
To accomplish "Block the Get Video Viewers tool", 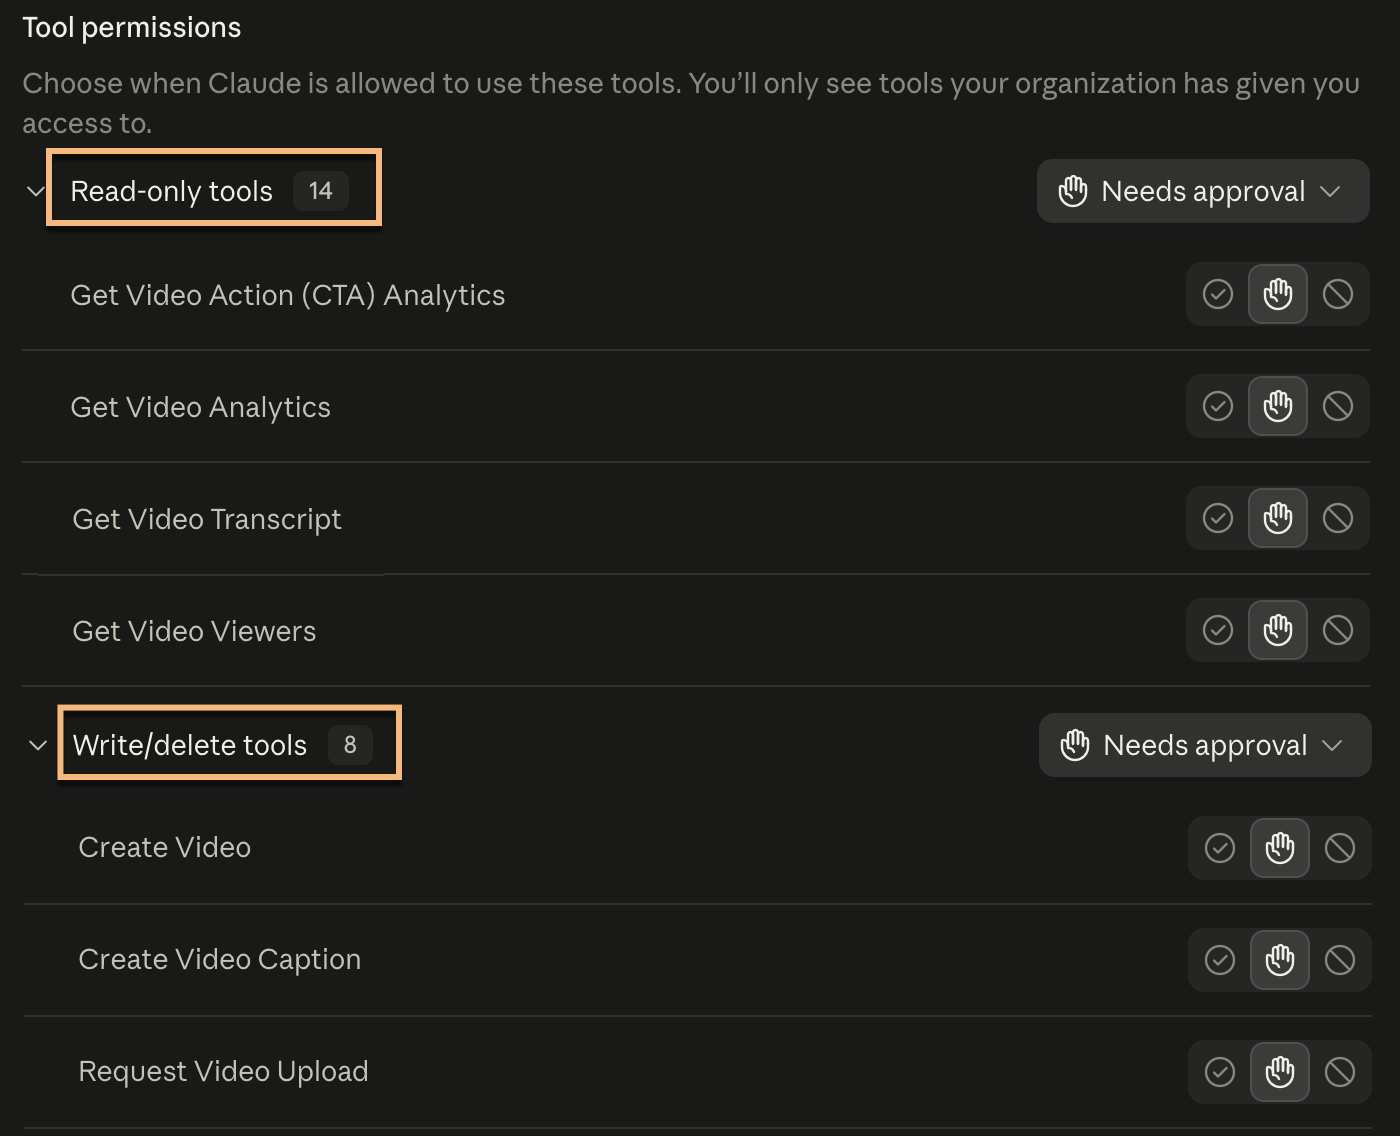I will pos(1338,631).
